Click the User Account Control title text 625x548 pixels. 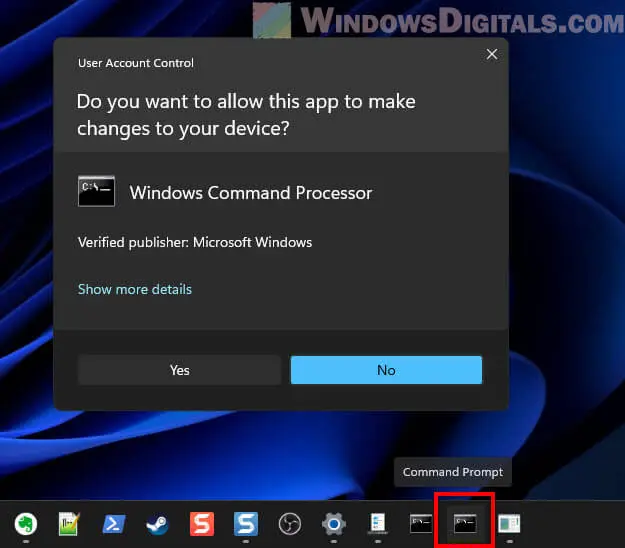click(136, 63)
